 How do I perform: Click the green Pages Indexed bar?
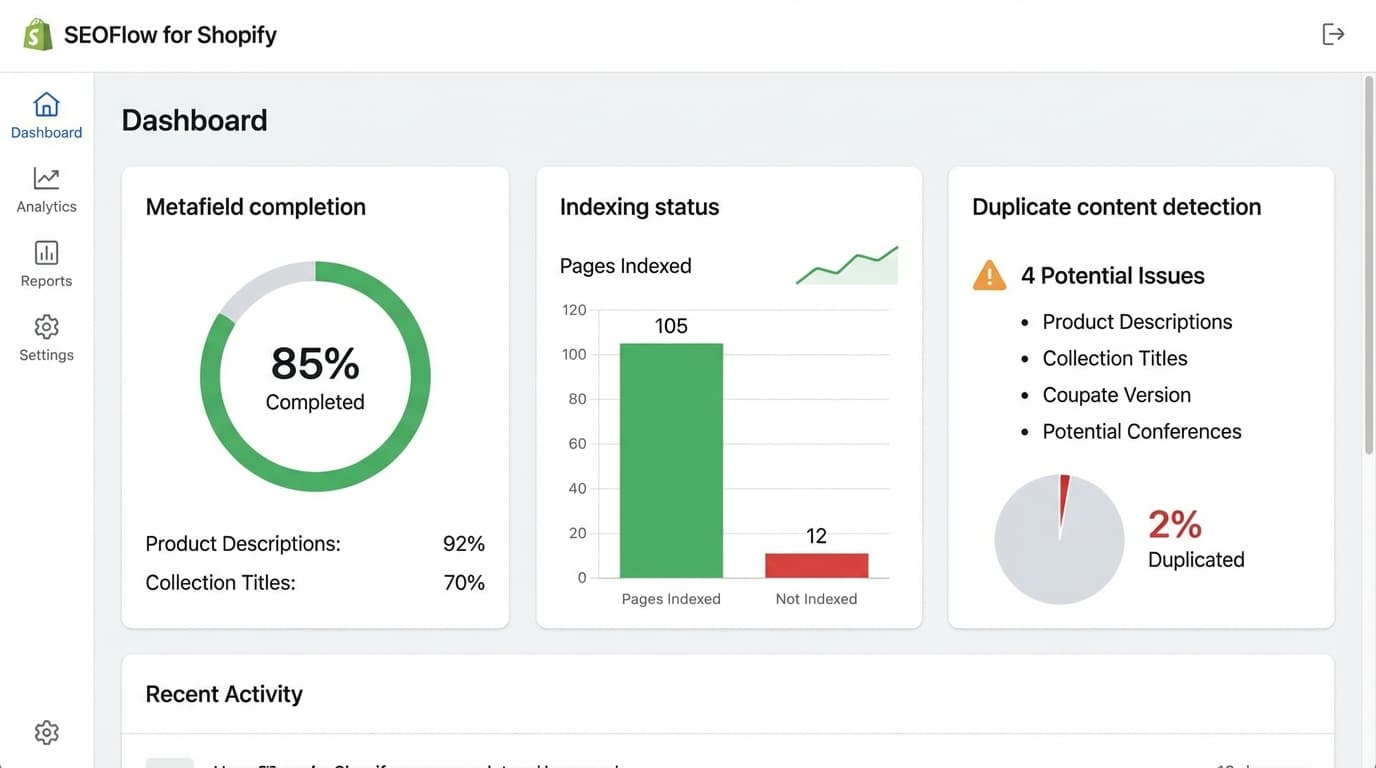pos(671,460)
